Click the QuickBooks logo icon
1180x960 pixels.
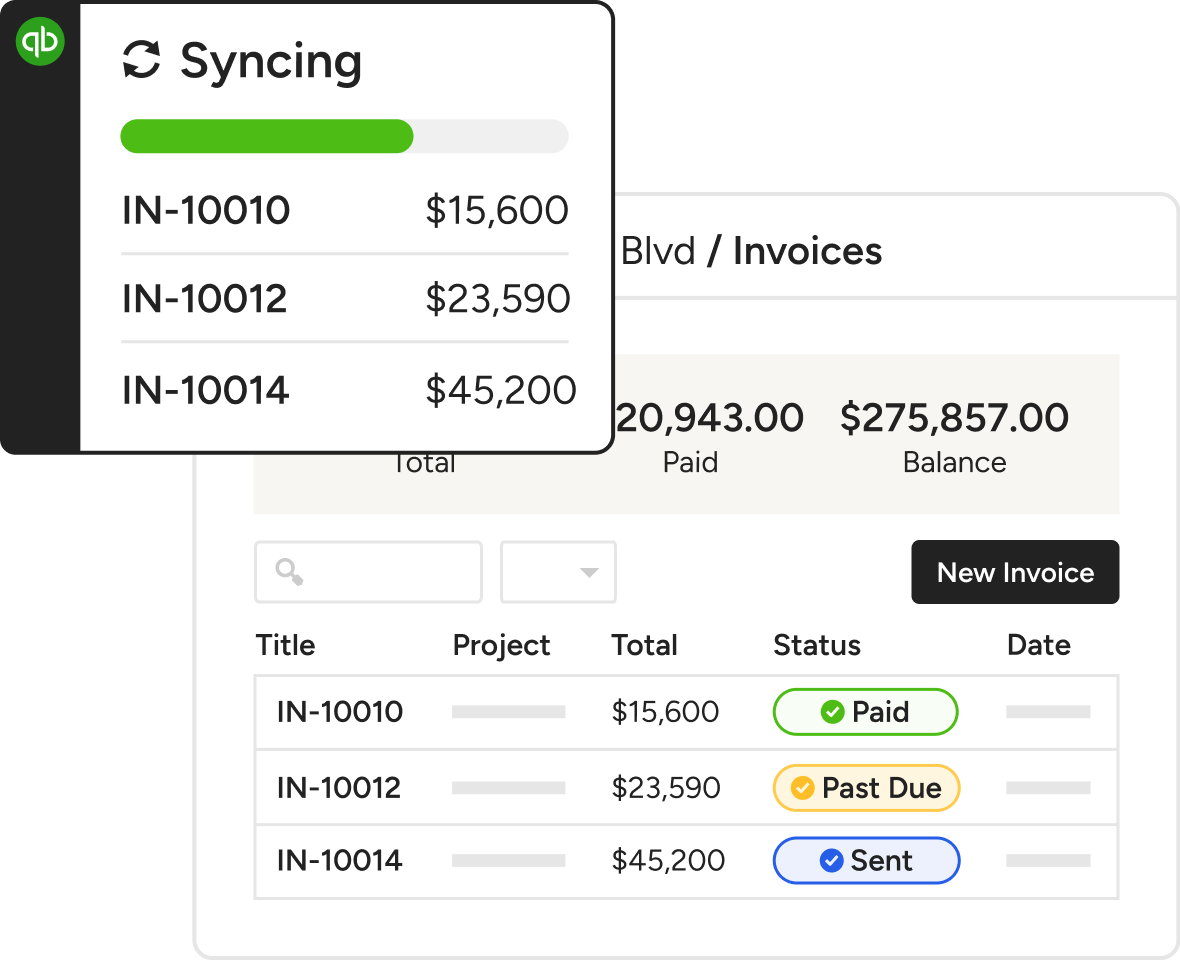point(40,42)
